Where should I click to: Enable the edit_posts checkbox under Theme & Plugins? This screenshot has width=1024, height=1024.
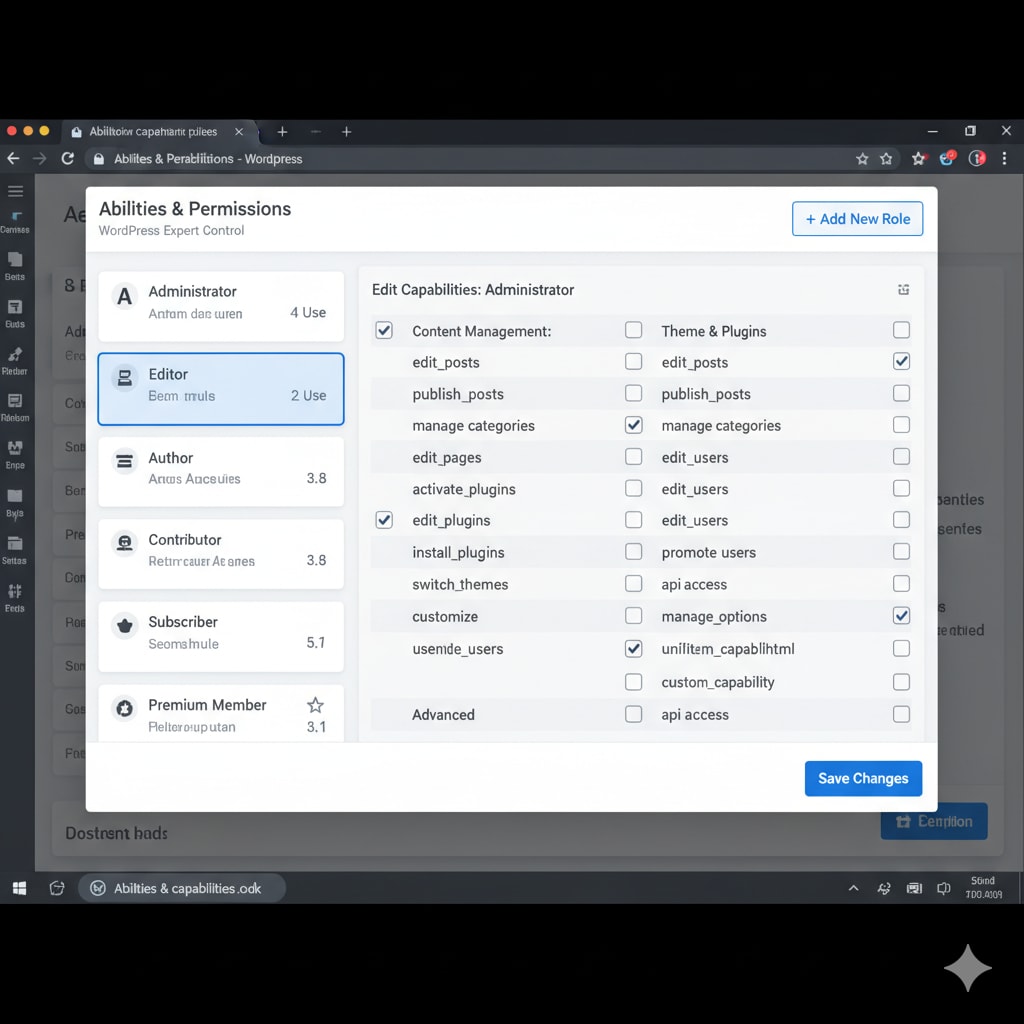coord(633,362)
